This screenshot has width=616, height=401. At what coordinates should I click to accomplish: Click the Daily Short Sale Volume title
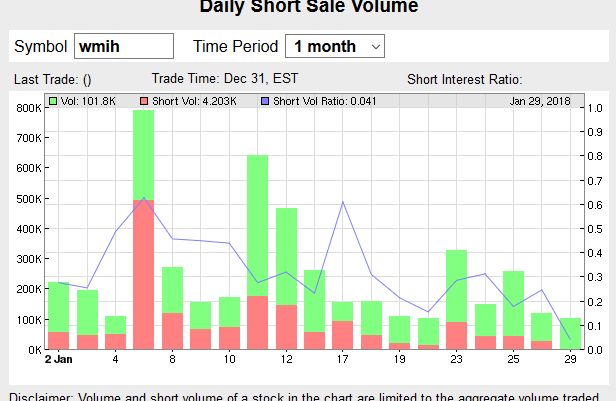click(x=308, y=7)
